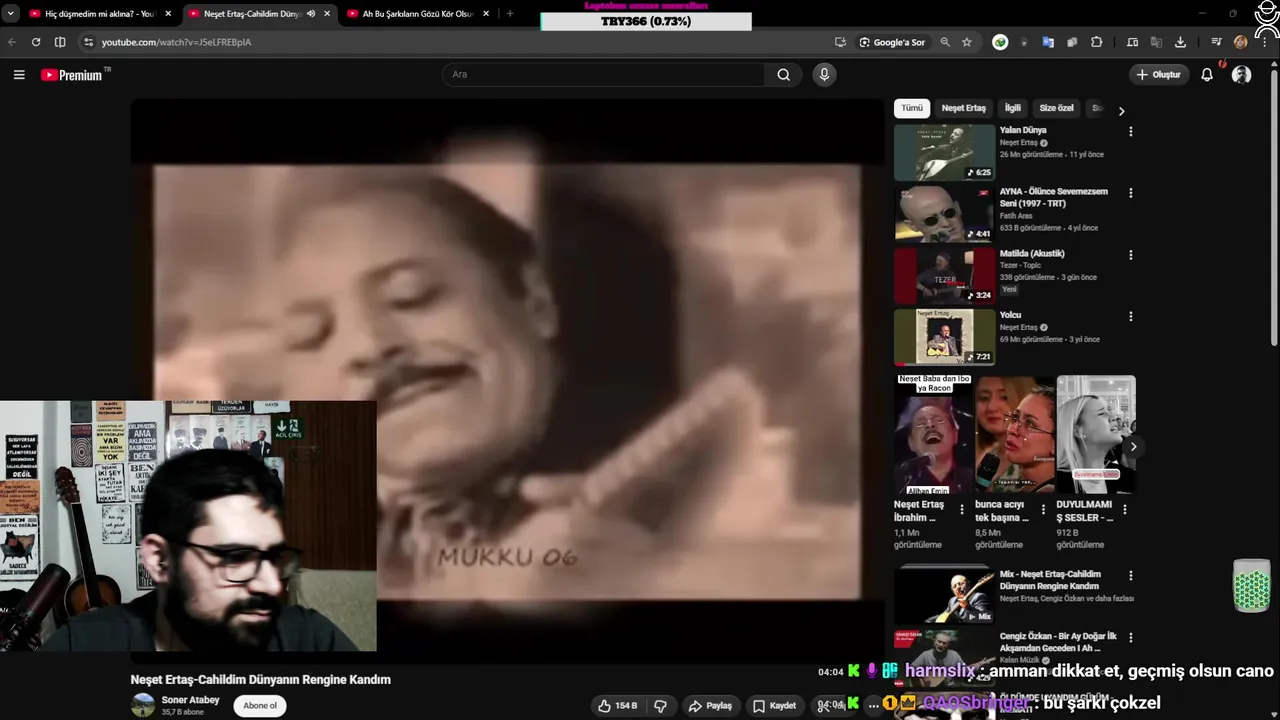The height and width of the screenshot is (720, 1280).
Task: Start voice search with microphone icon
Action: tap(824, 75)
